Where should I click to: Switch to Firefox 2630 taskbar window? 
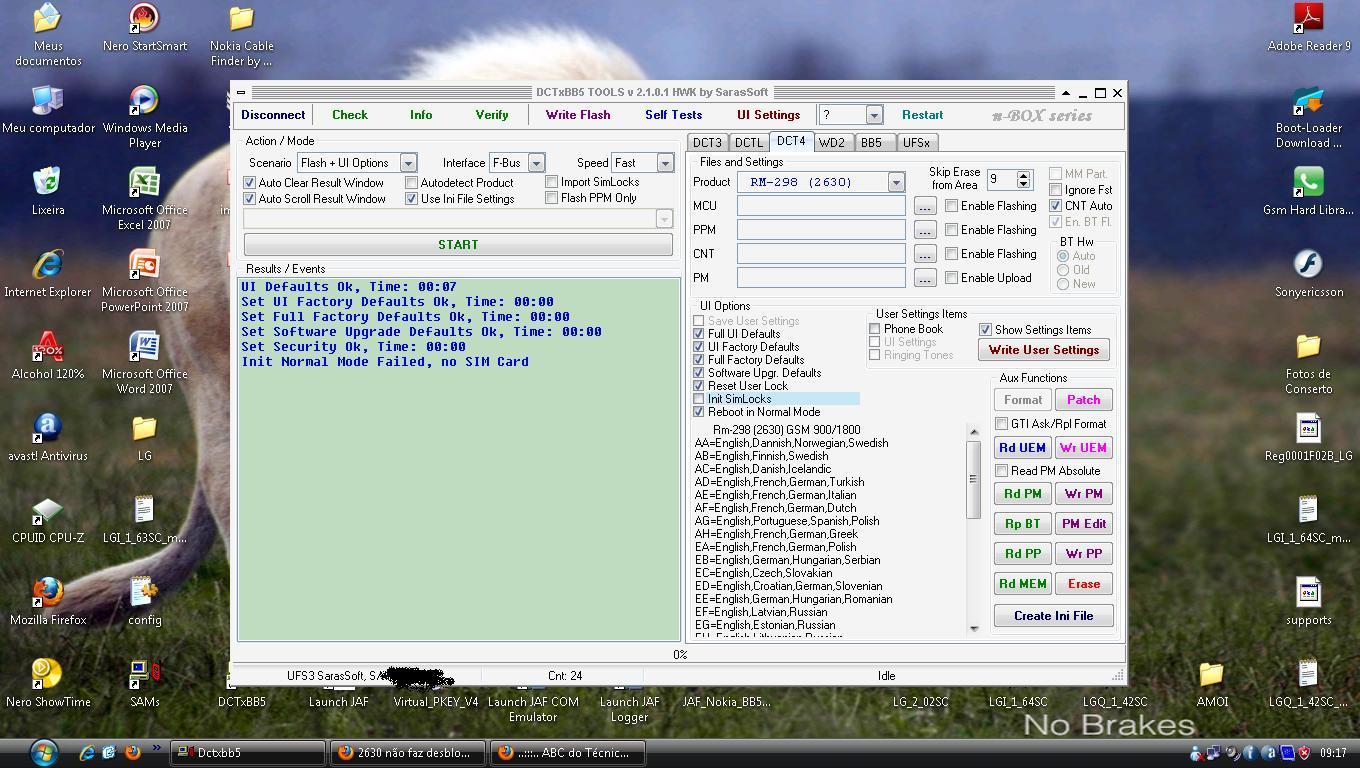point(408,753)
